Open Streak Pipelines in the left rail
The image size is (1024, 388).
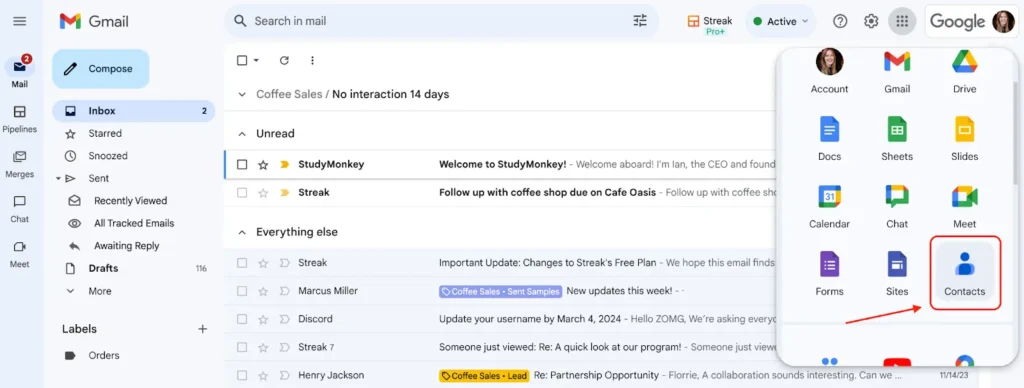[20, 119]
